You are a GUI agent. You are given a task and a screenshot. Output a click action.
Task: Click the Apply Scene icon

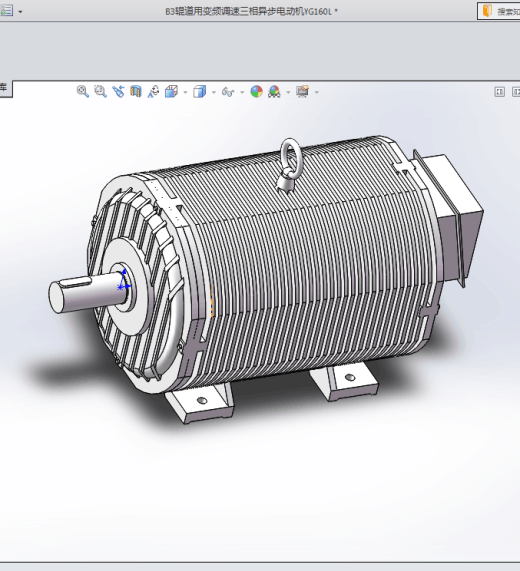[x=274, y=91]
